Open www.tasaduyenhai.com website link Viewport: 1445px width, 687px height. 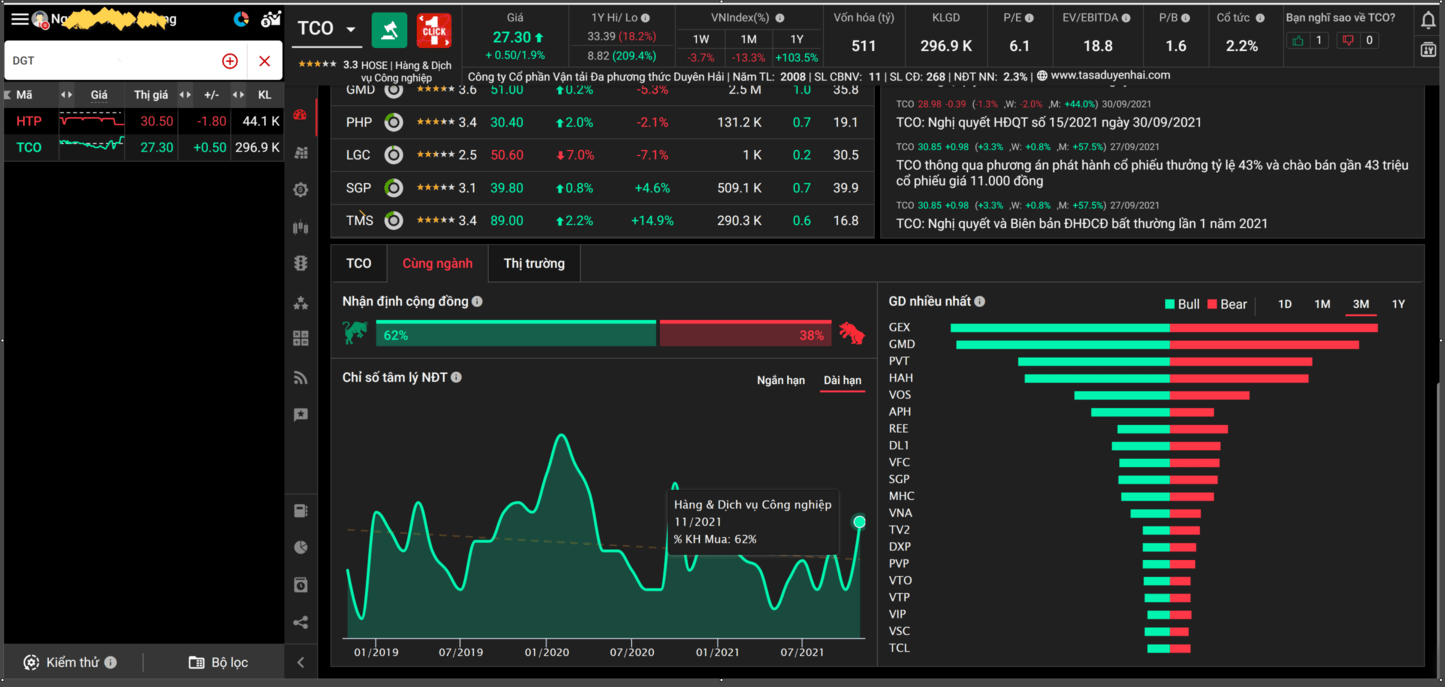1110,75
